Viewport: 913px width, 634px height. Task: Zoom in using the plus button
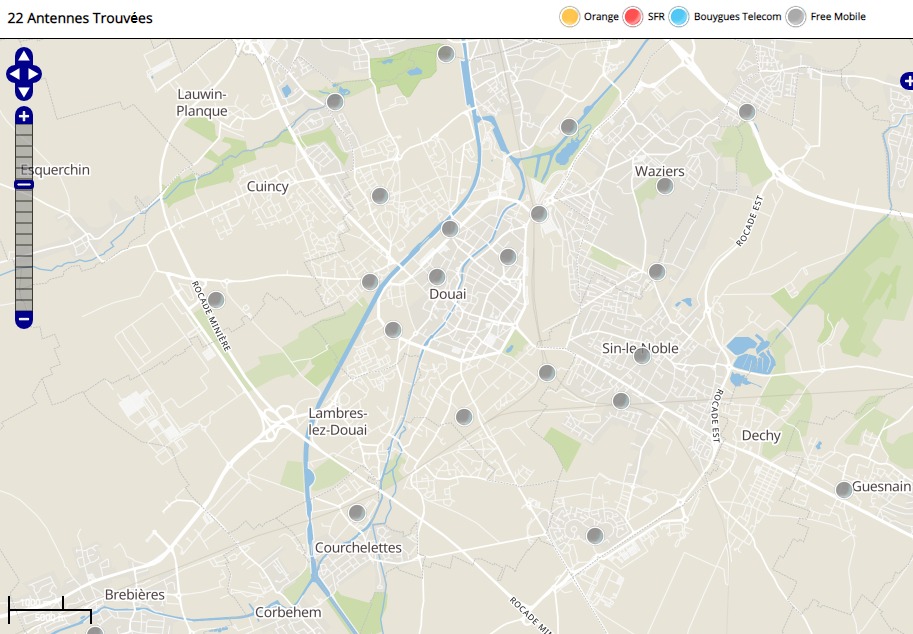[x=24, y=116]
